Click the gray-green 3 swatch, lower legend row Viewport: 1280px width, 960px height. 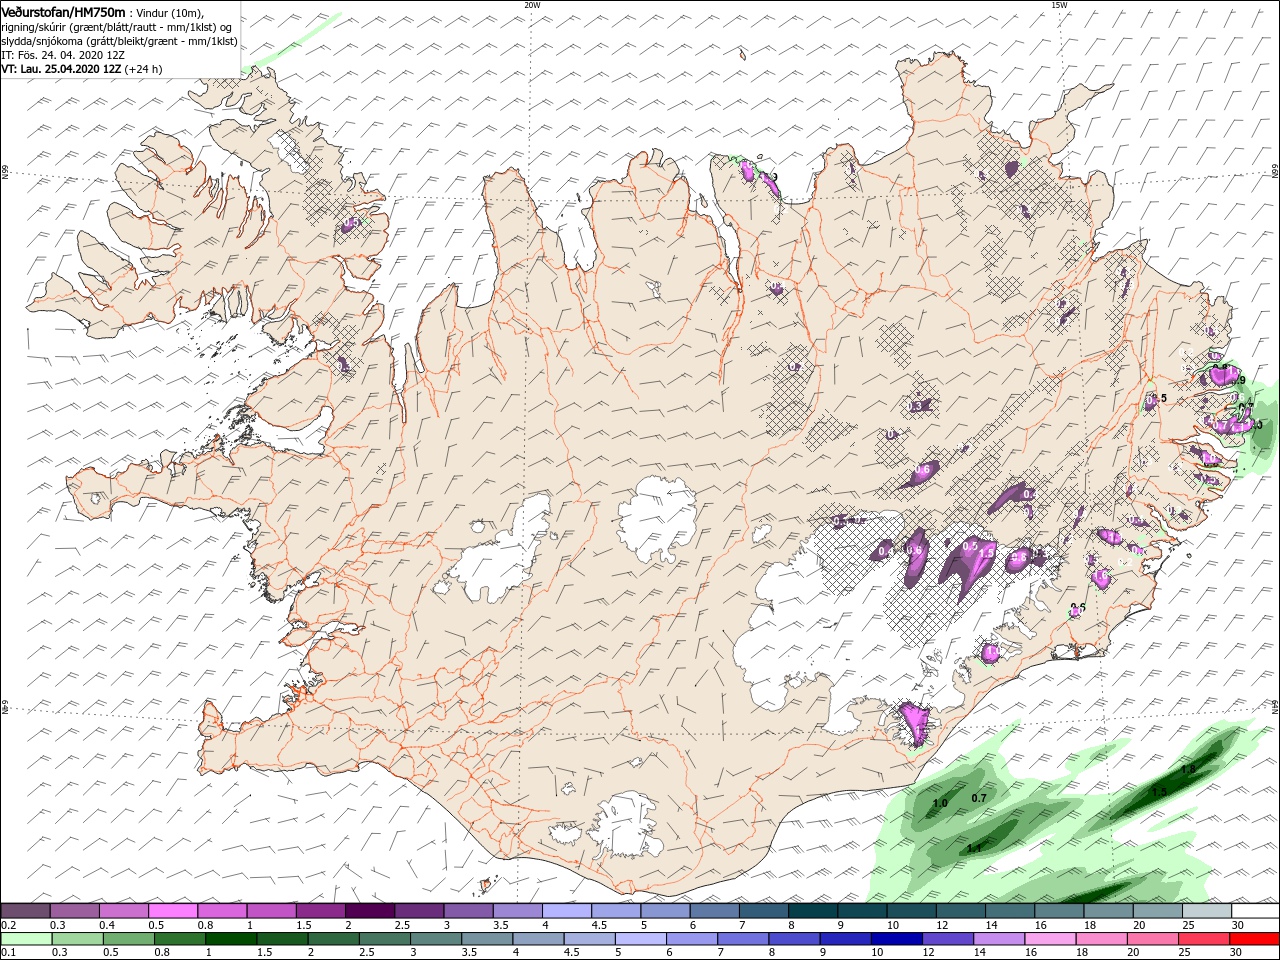click(x=436, y=939)
